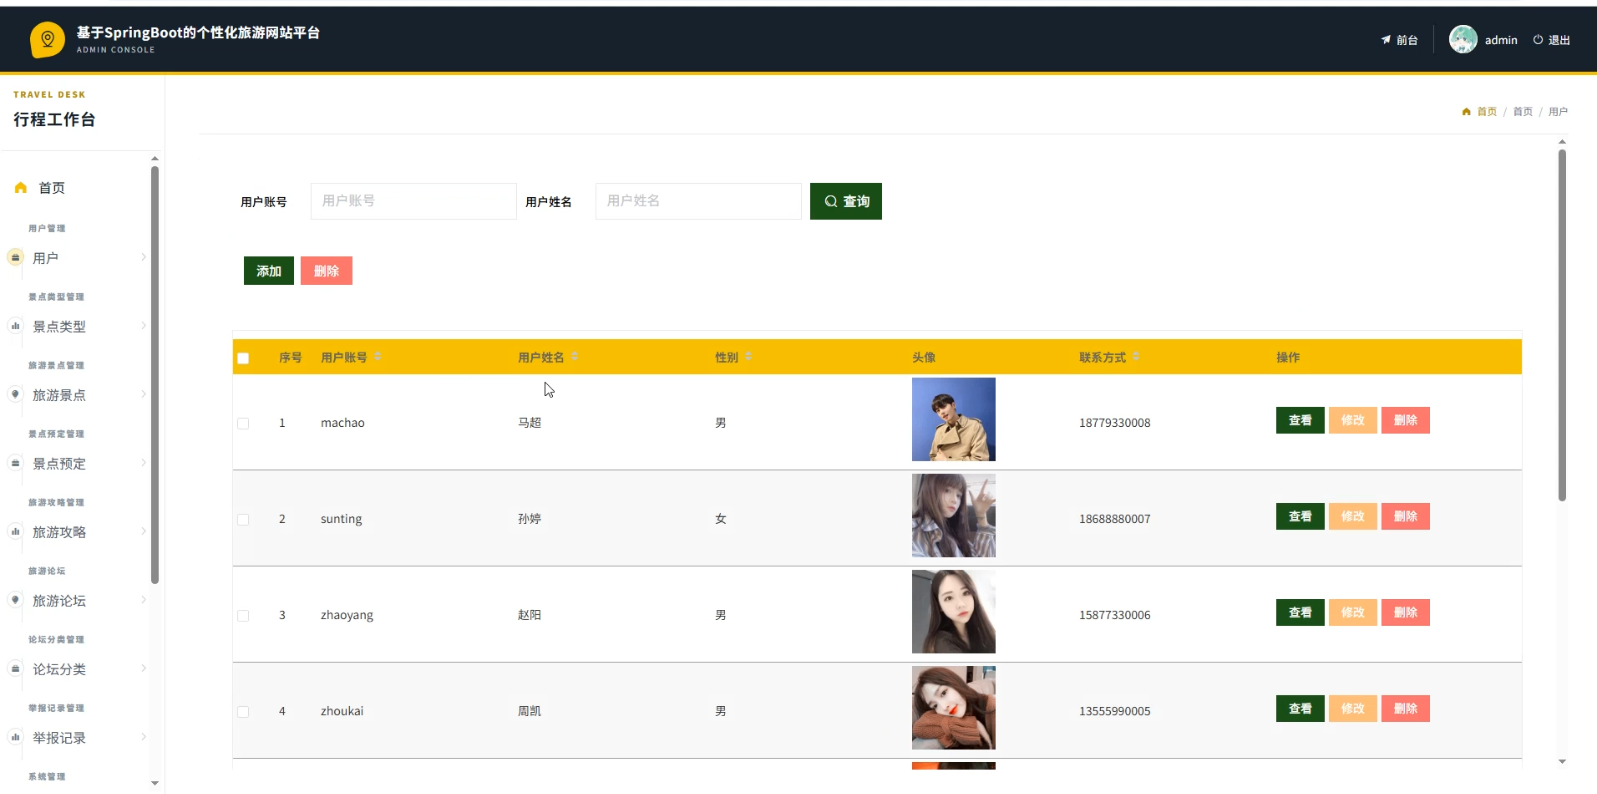The image size is (1597, 794).
Task: Open the 首页 sidebar menu label
Action: 52,188
